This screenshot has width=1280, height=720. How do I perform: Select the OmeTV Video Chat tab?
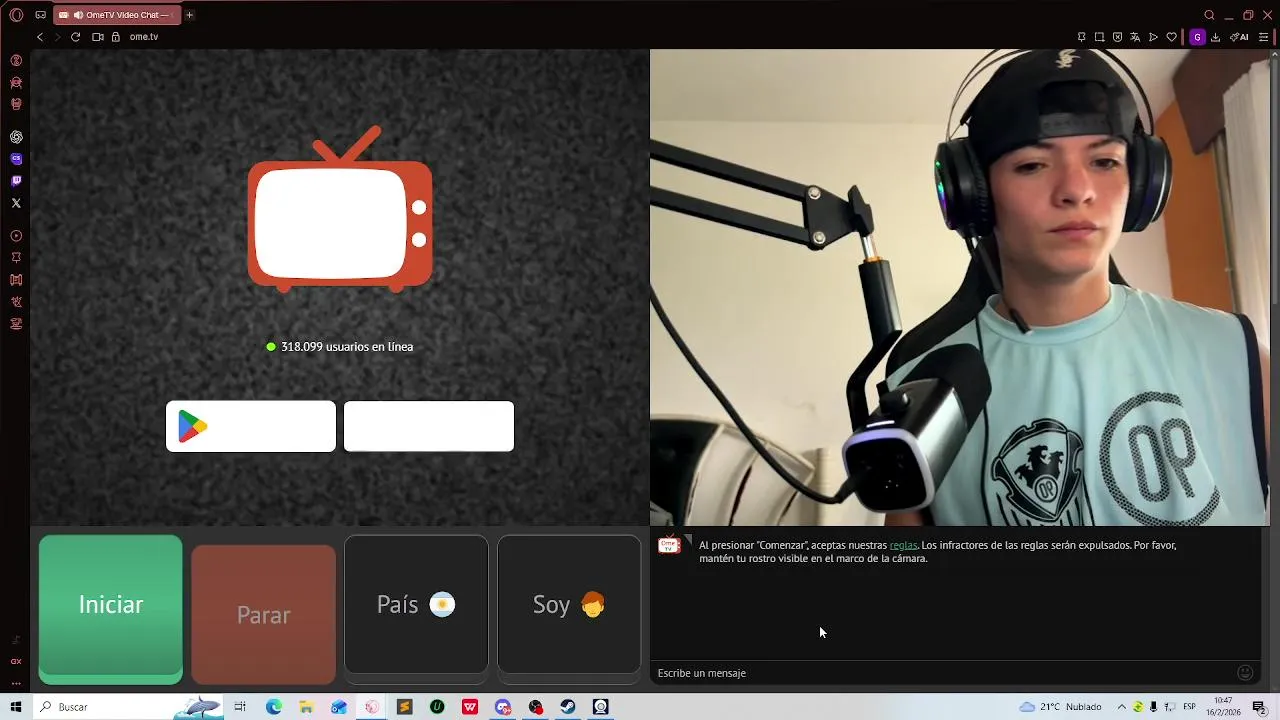117,15
